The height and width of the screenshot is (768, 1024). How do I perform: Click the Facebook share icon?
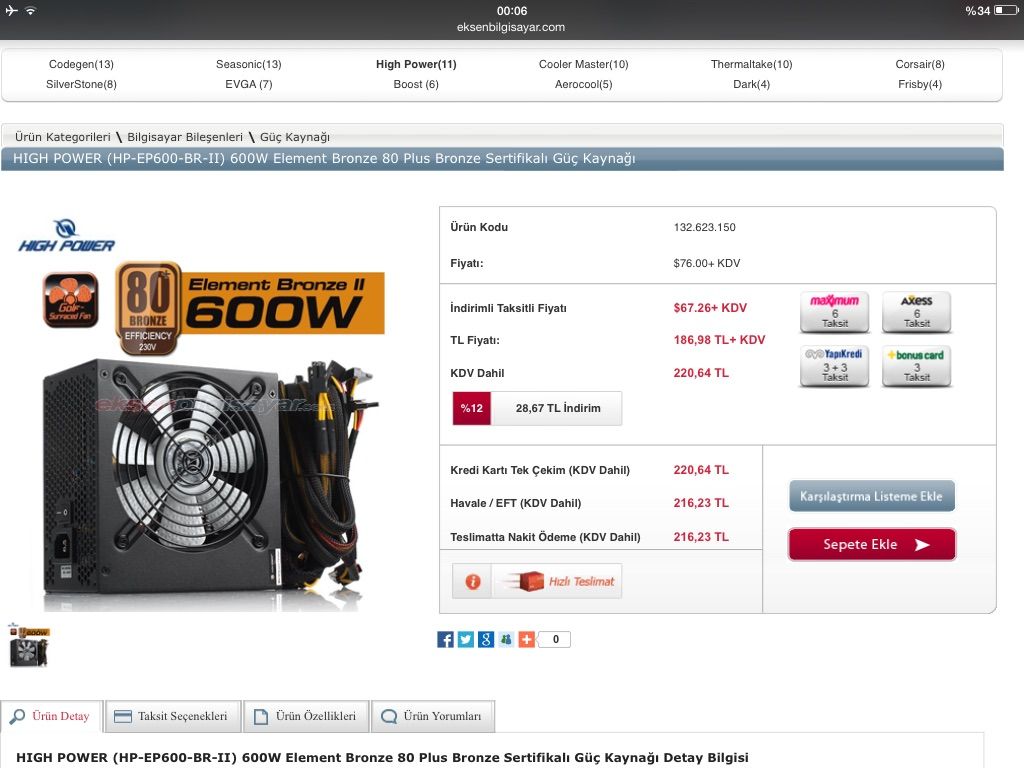[445, 639]
